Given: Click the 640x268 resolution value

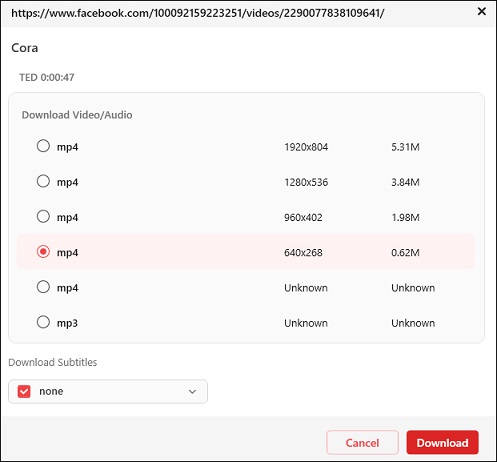Looking at the screenshot, I should pyautogui.click(x=303, y=253).
